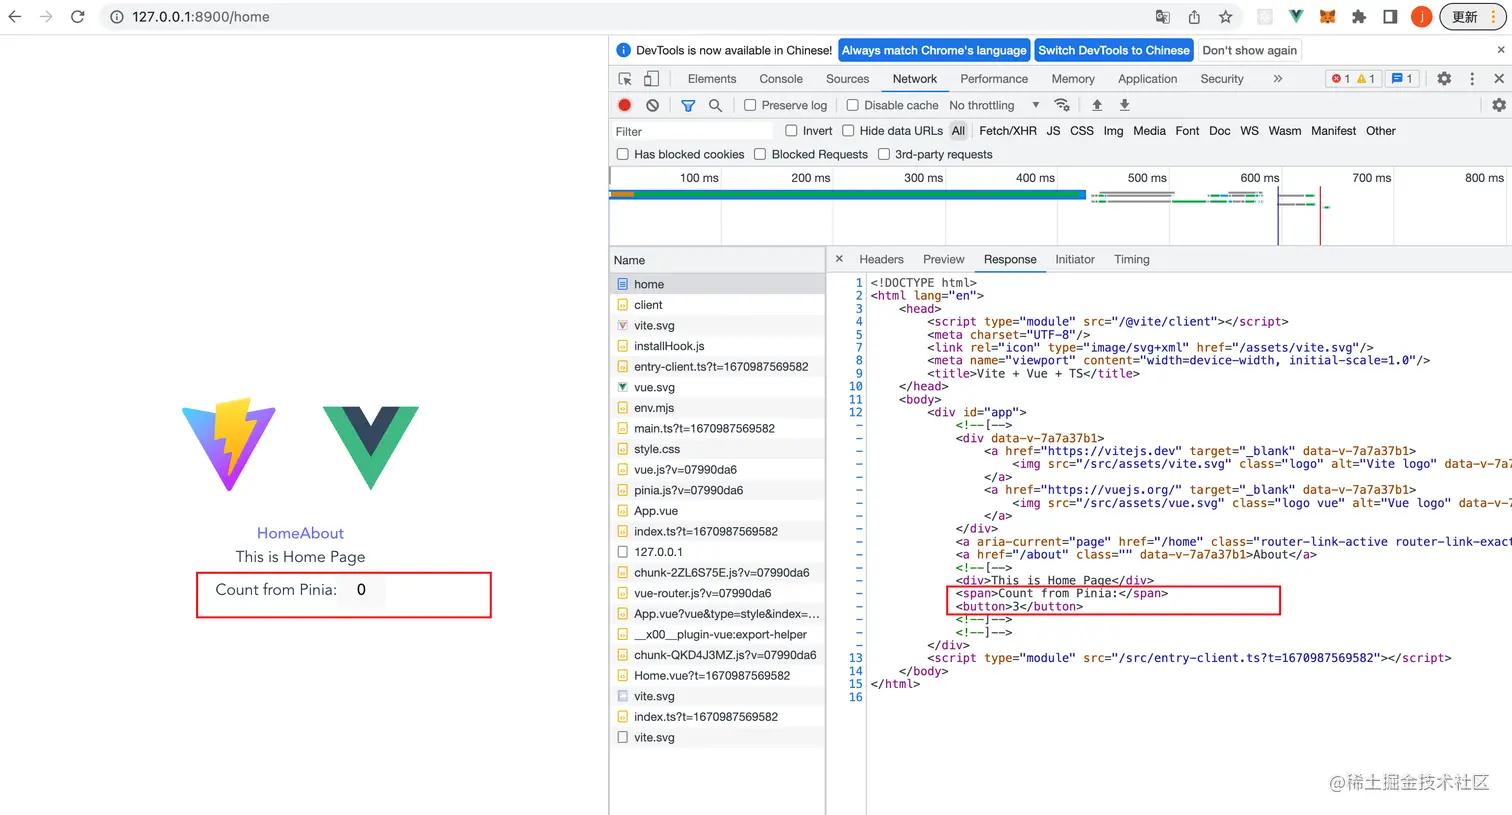Viewport: 1512px width, 815px height.
Task: Check the Disable cache option
Action: pos(853,105)
